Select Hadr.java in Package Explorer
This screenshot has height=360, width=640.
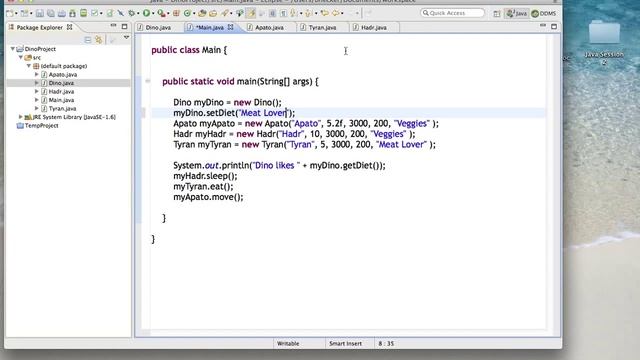61,91
